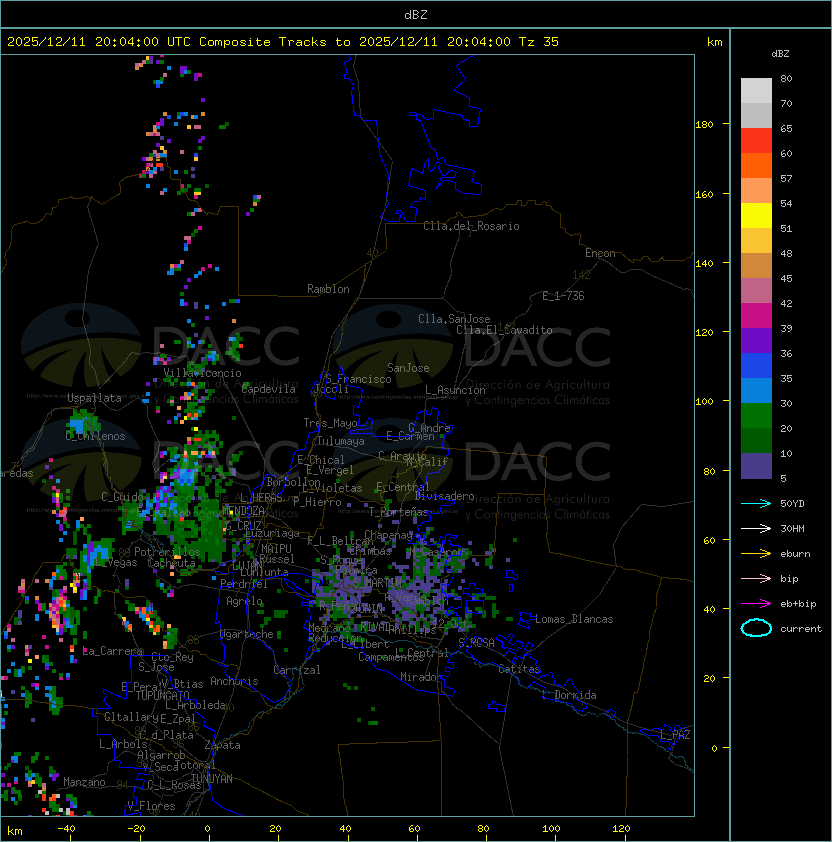Click the 'Clla.SanJose' map label
Image resolution: width=832 pixels, height=842 pixels.
454,319
